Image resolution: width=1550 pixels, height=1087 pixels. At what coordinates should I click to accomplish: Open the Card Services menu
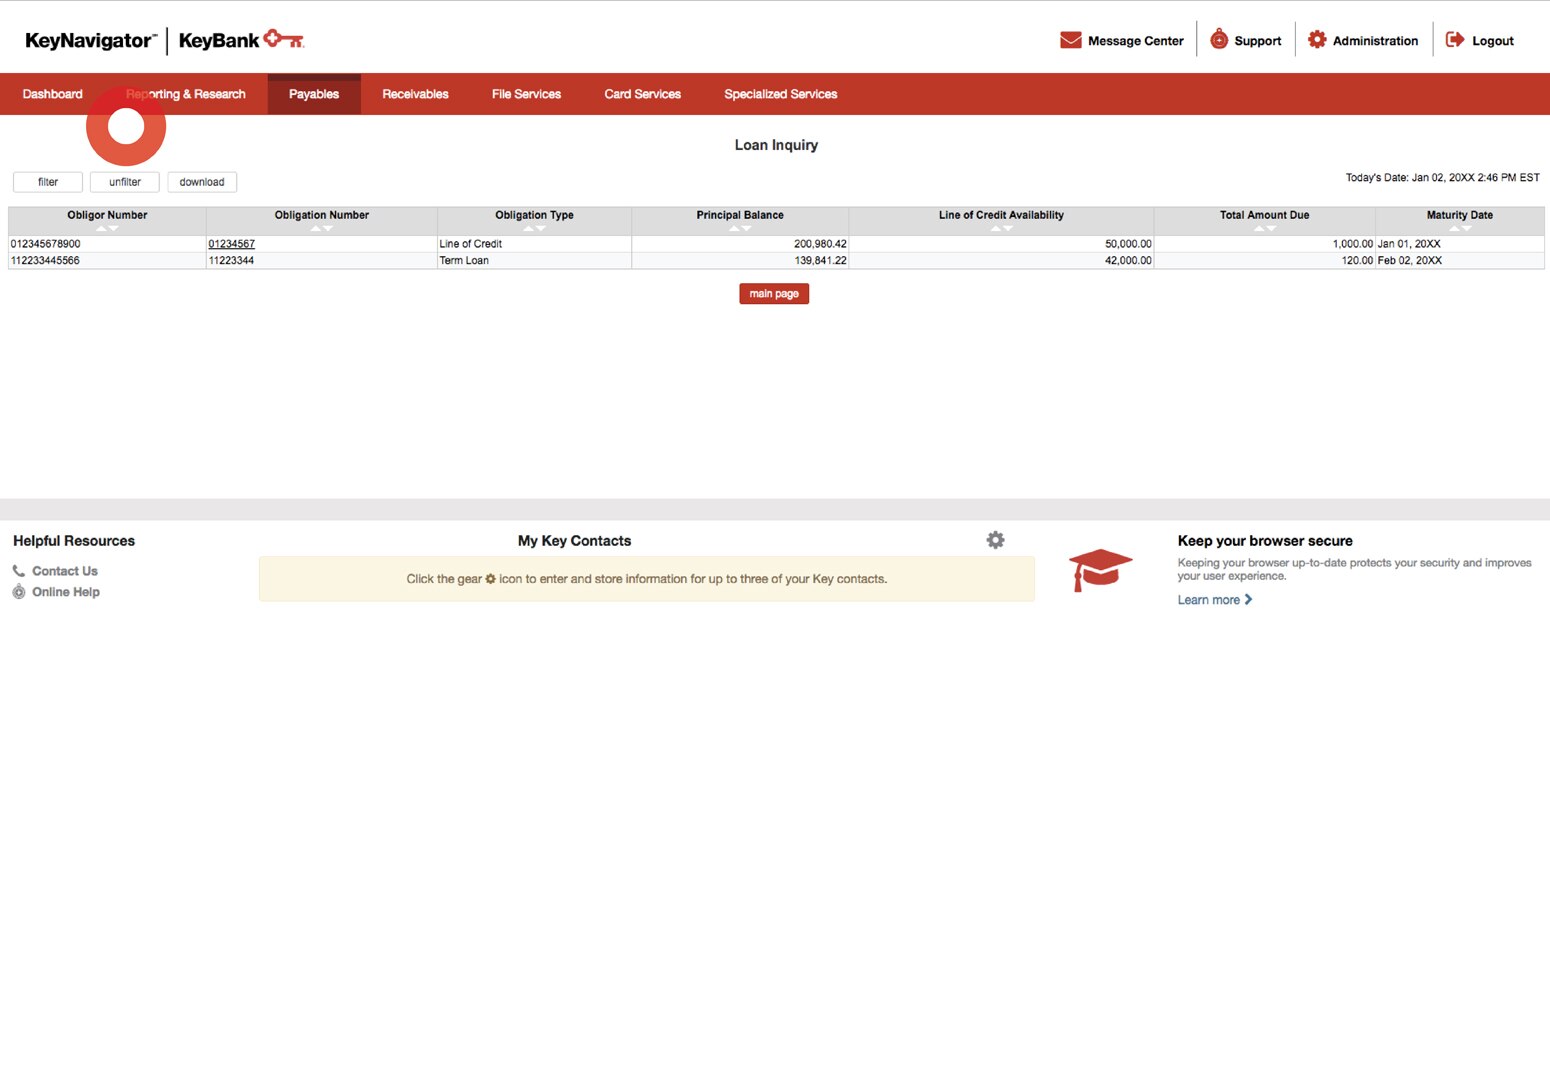pos(642,93)
